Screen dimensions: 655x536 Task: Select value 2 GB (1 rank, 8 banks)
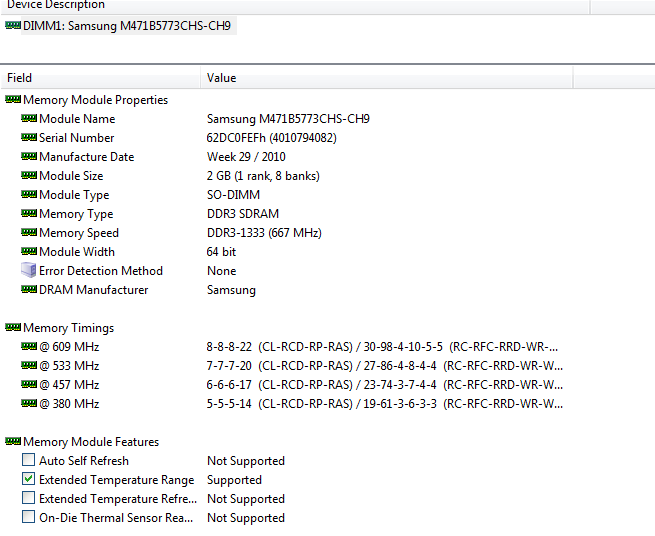point(263,176)
